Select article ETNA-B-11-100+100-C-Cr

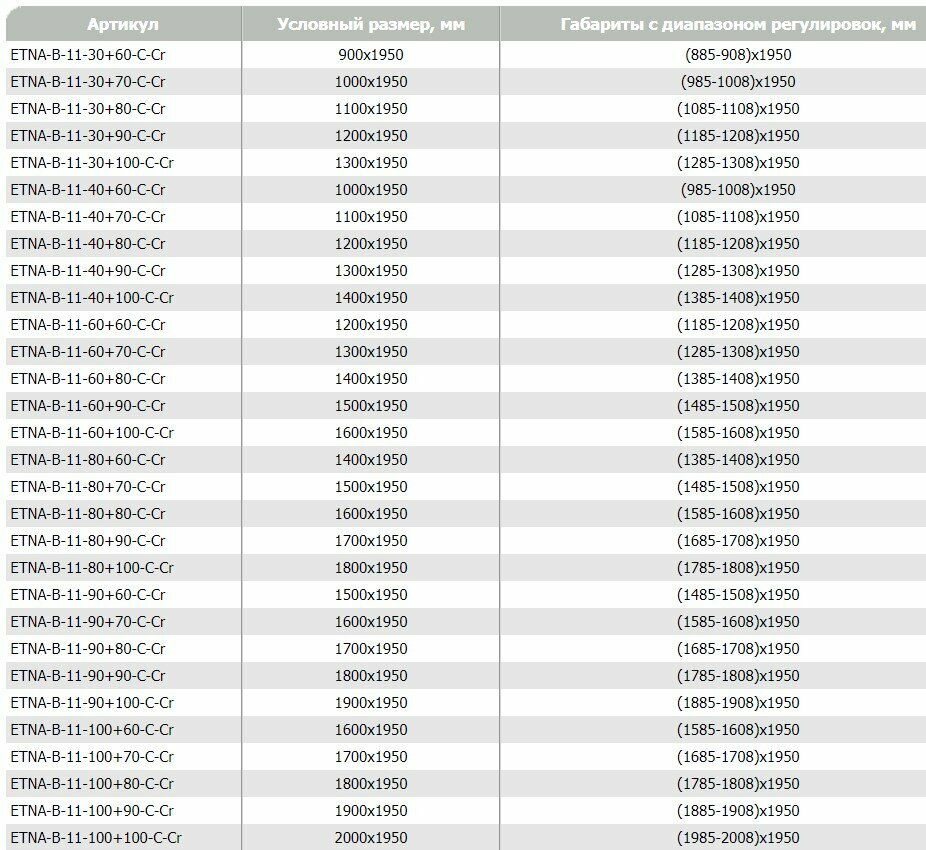pos(96,838)
